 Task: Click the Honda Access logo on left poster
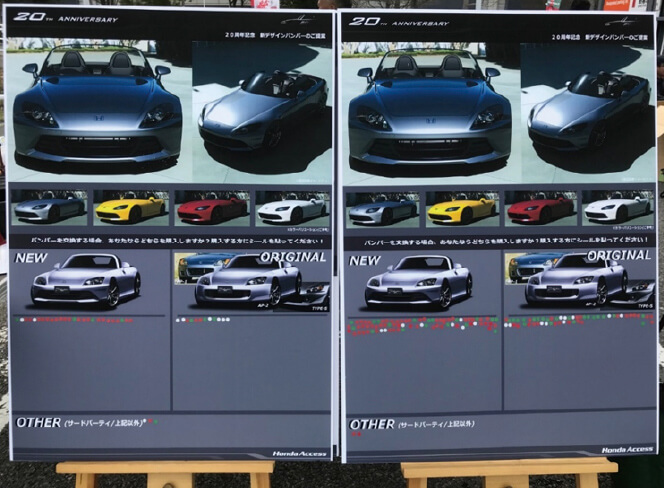click(299, 454)
